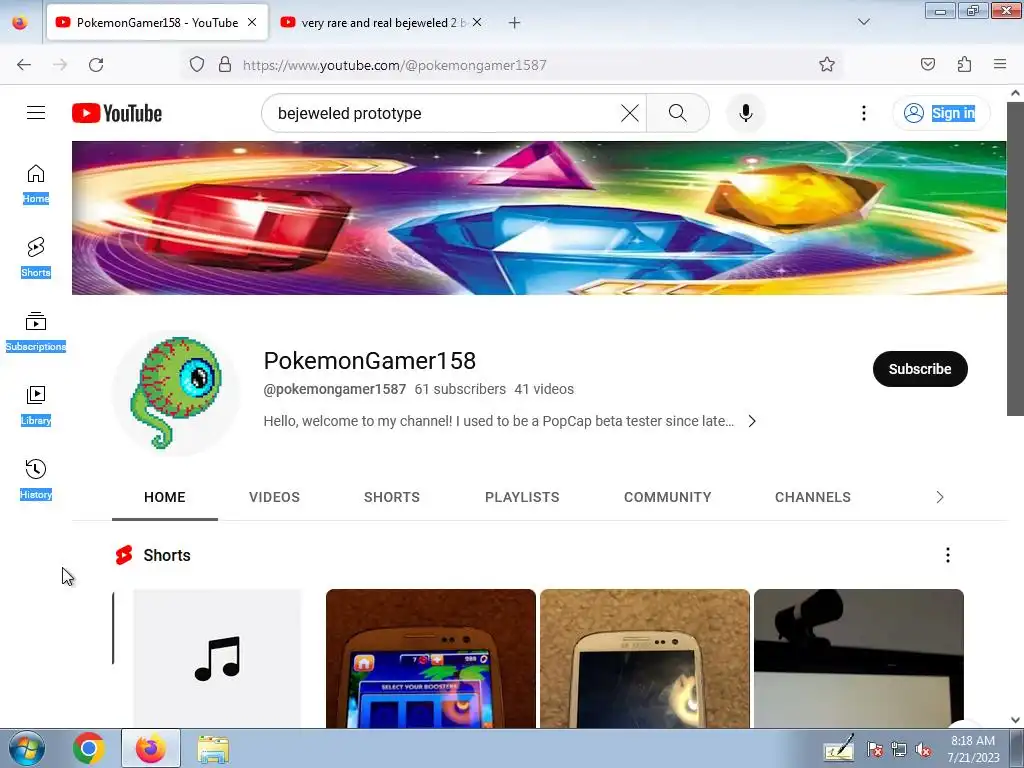
Task: Open the Firefox application menu
Action: 1000,64
